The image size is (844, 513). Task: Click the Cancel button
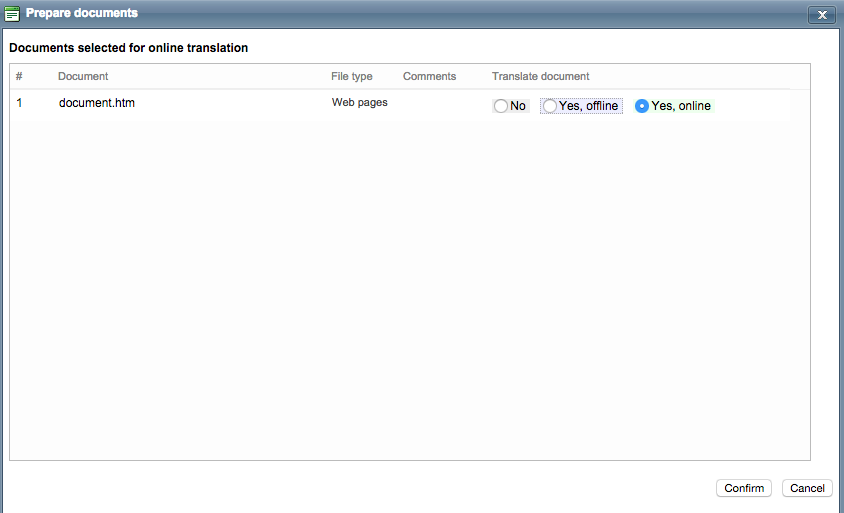point(806,488)
